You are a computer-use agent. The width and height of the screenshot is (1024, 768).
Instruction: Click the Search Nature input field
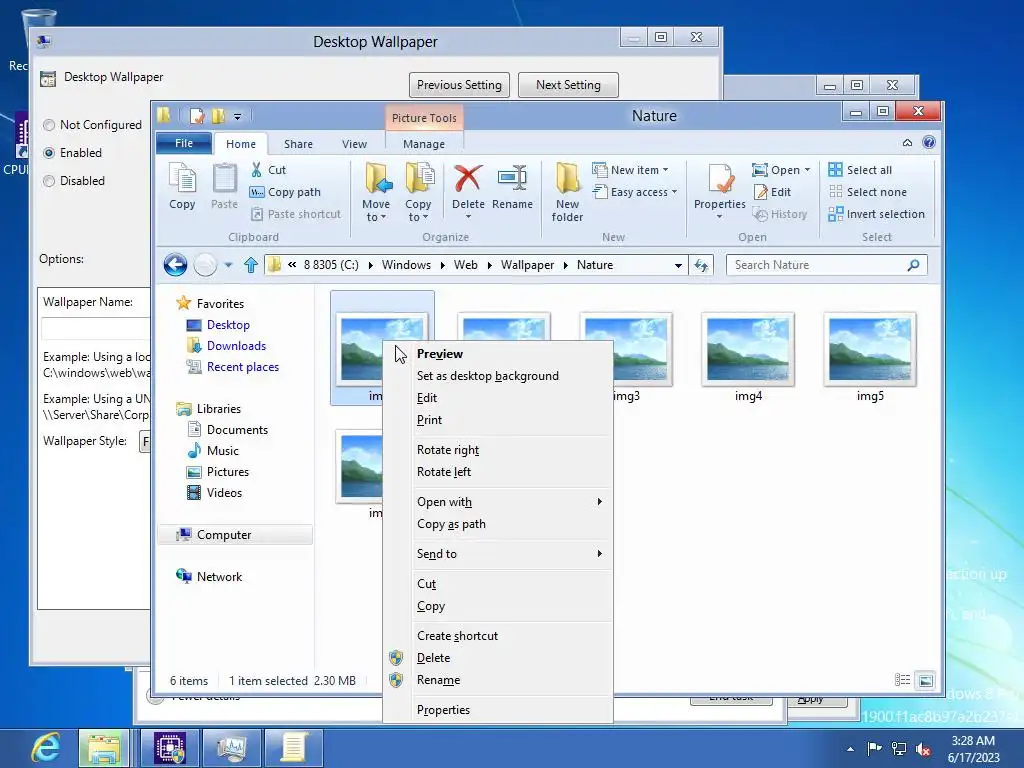pyautogui.click(x=816, y=264)
